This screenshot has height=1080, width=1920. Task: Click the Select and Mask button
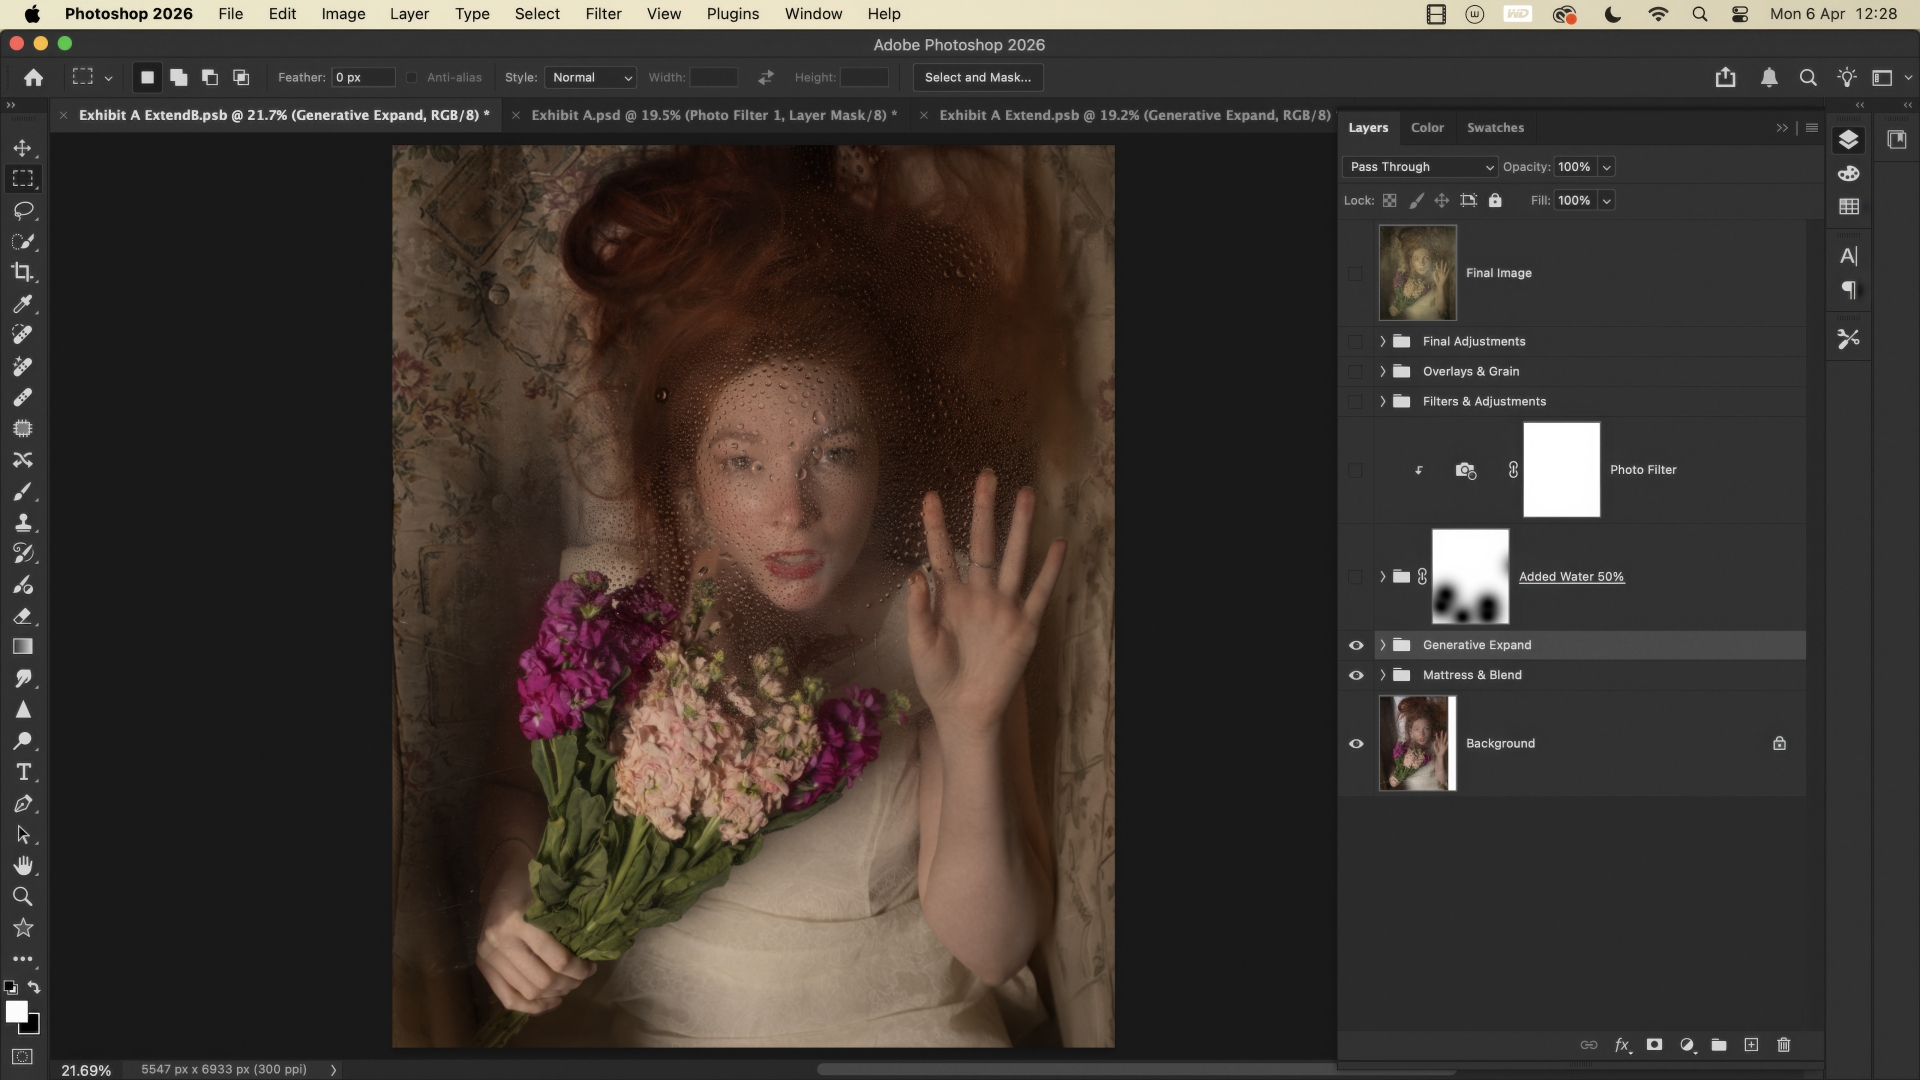[x=977, y=77]
